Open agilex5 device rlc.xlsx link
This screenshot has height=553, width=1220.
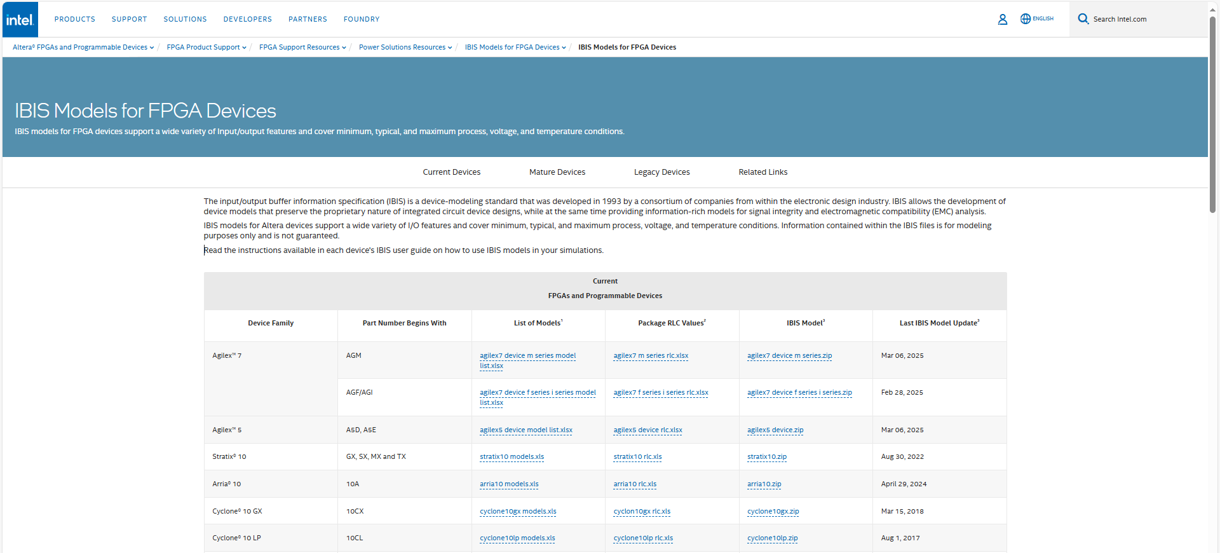(647, 430)
